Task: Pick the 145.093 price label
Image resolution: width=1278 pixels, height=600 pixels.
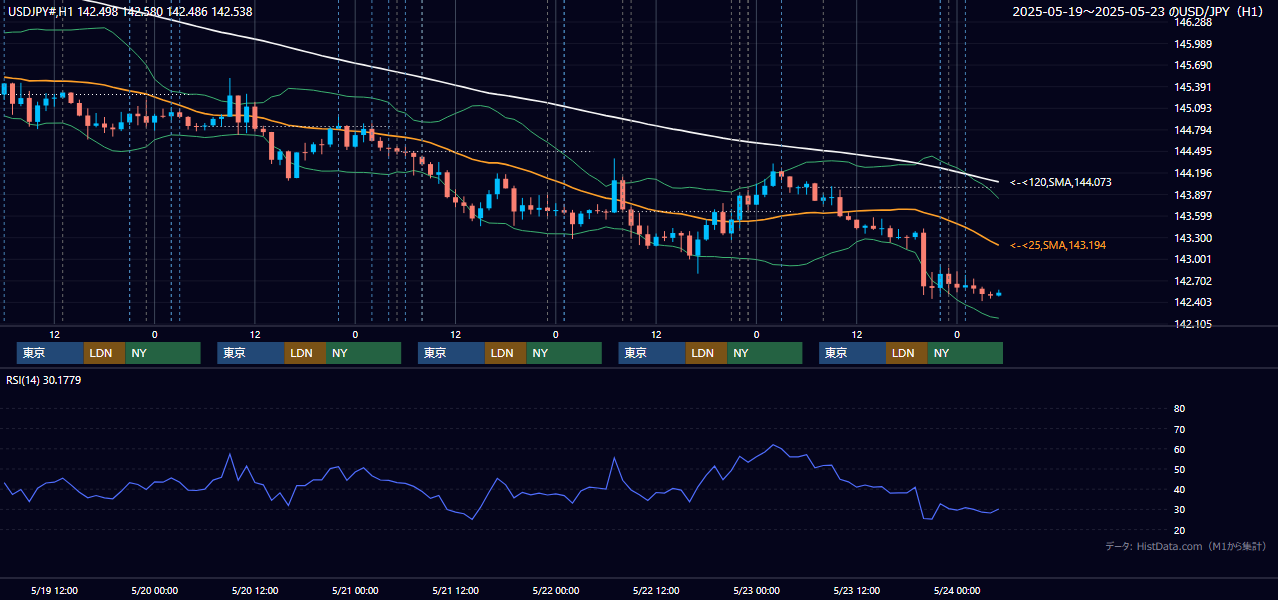Action: [1193, 108]
